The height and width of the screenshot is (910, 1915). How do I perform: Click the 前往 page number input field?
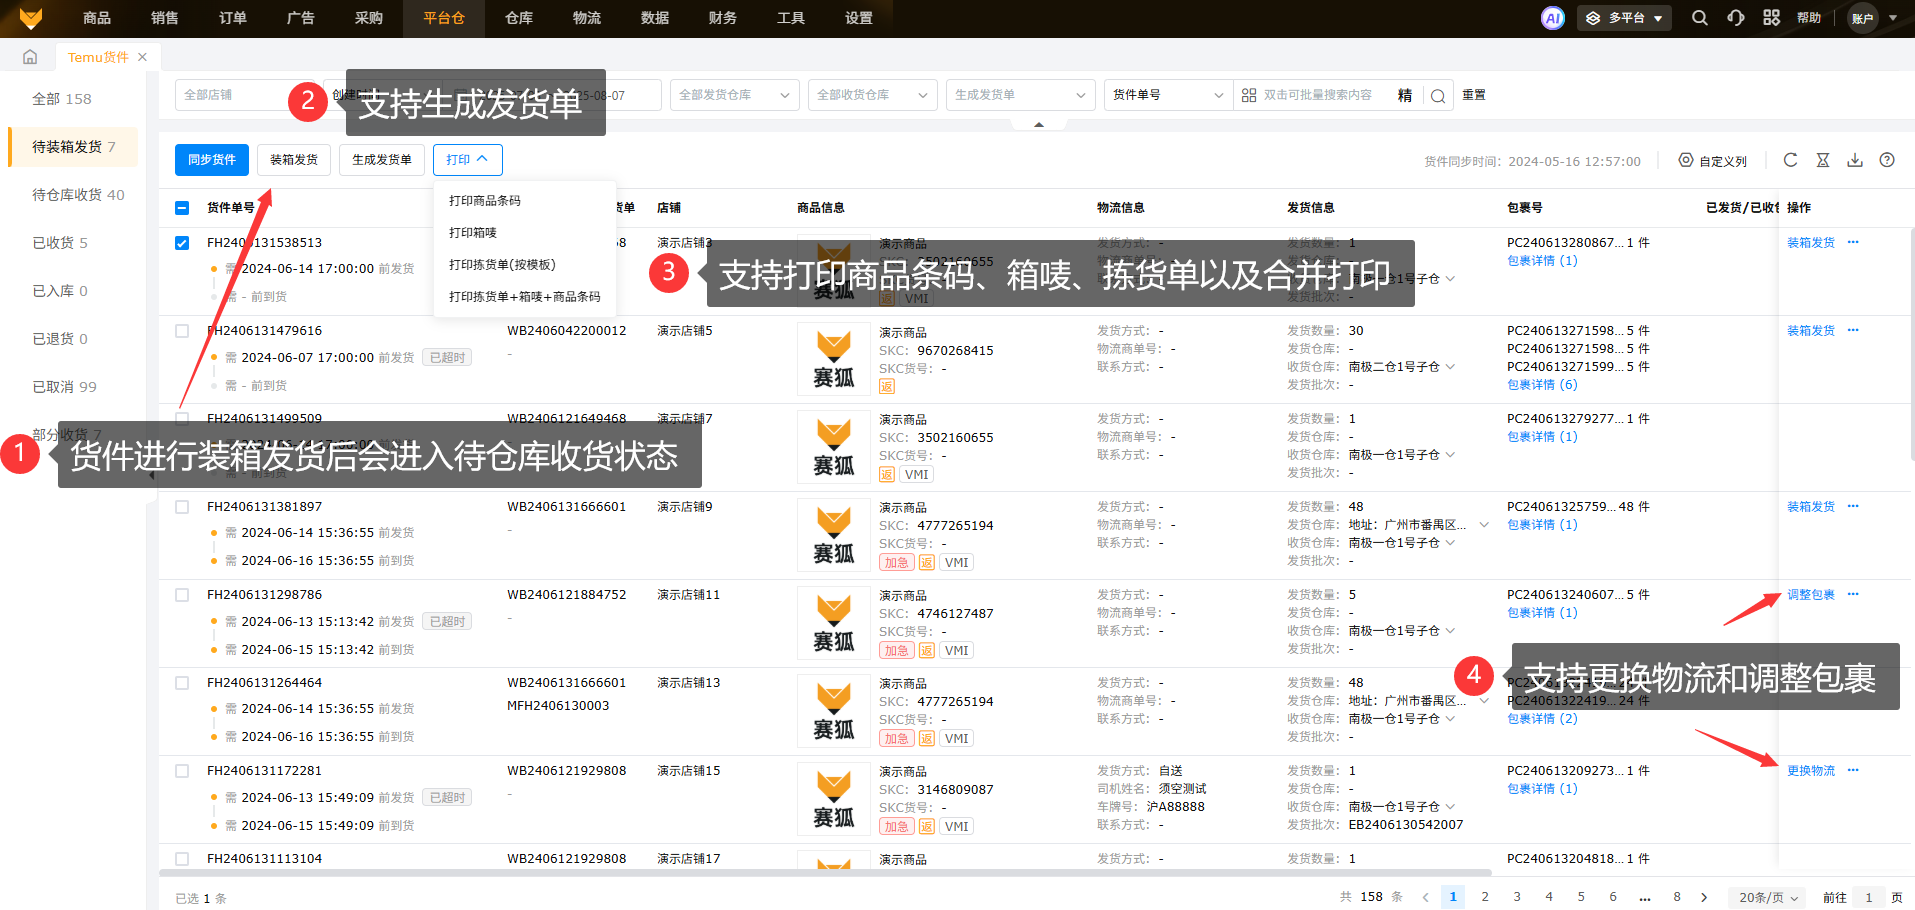tap(1867, 897)
